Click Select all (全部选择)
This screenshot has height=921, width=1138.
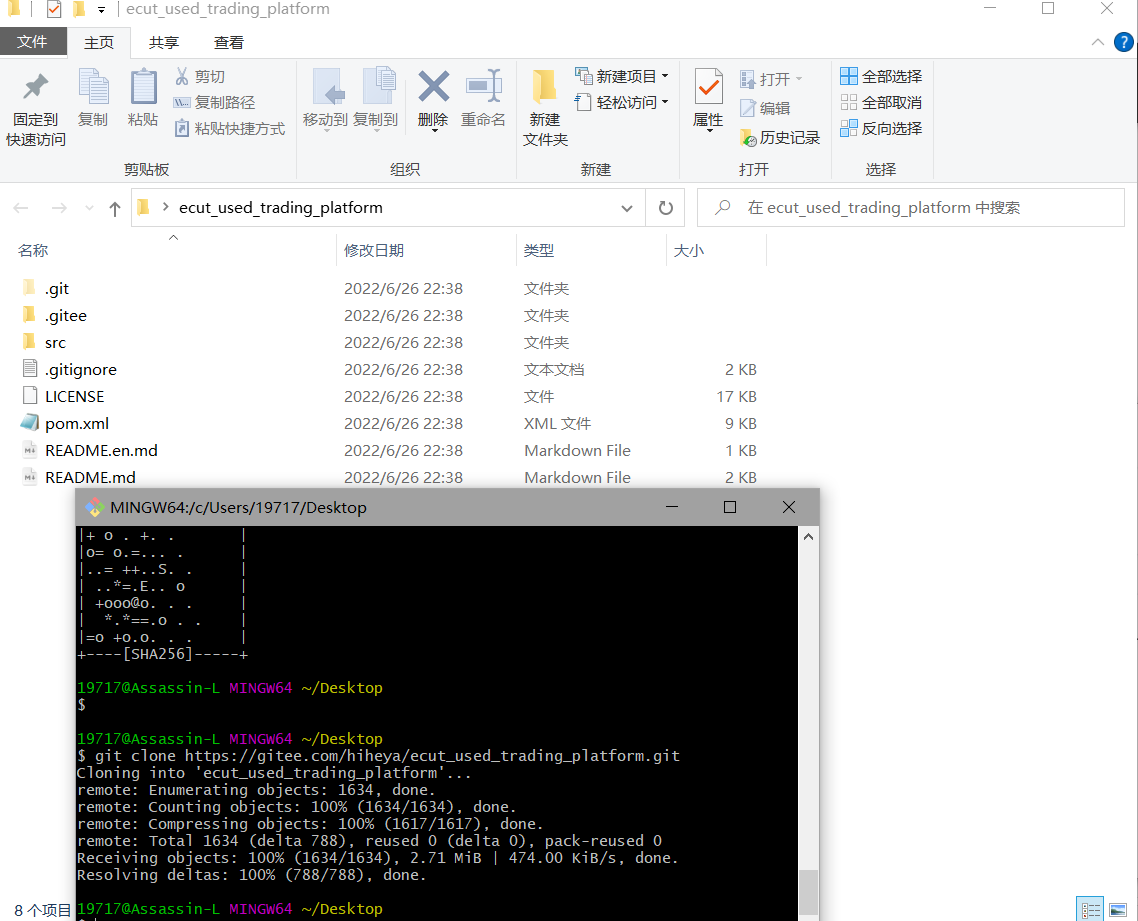tap(881, 77)
